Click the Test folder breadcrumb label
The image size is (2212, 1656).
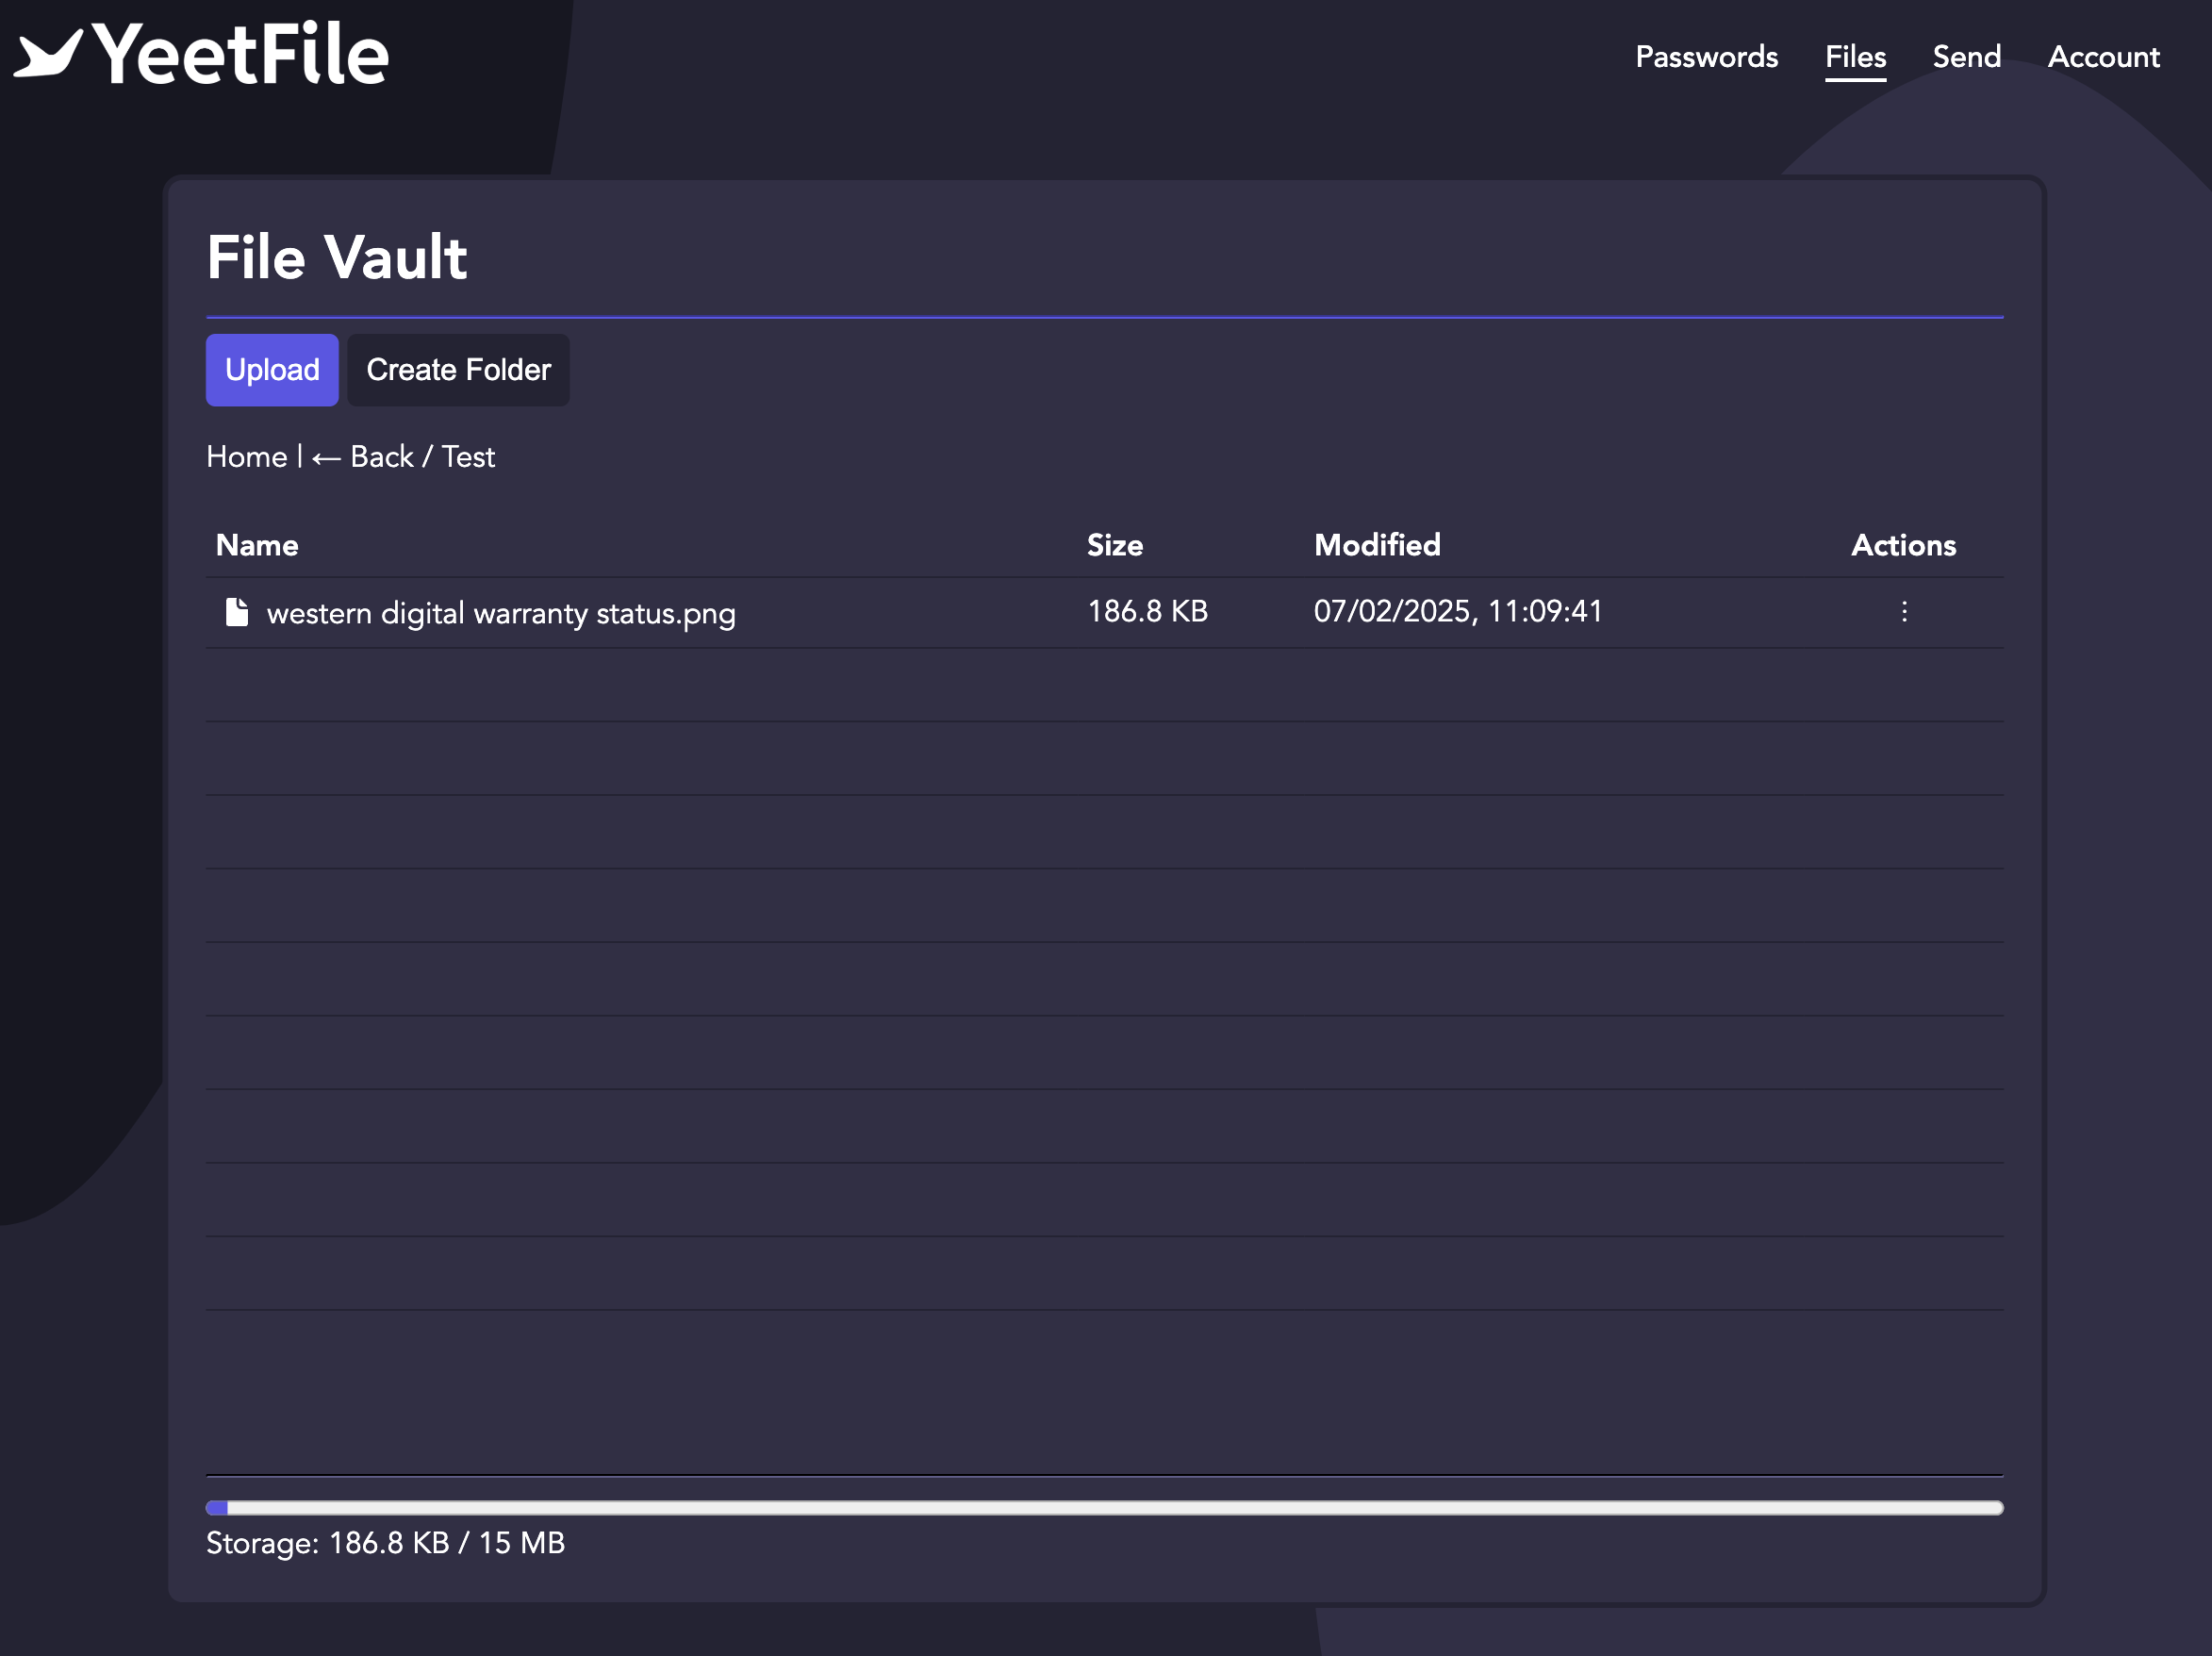(468, 457)
